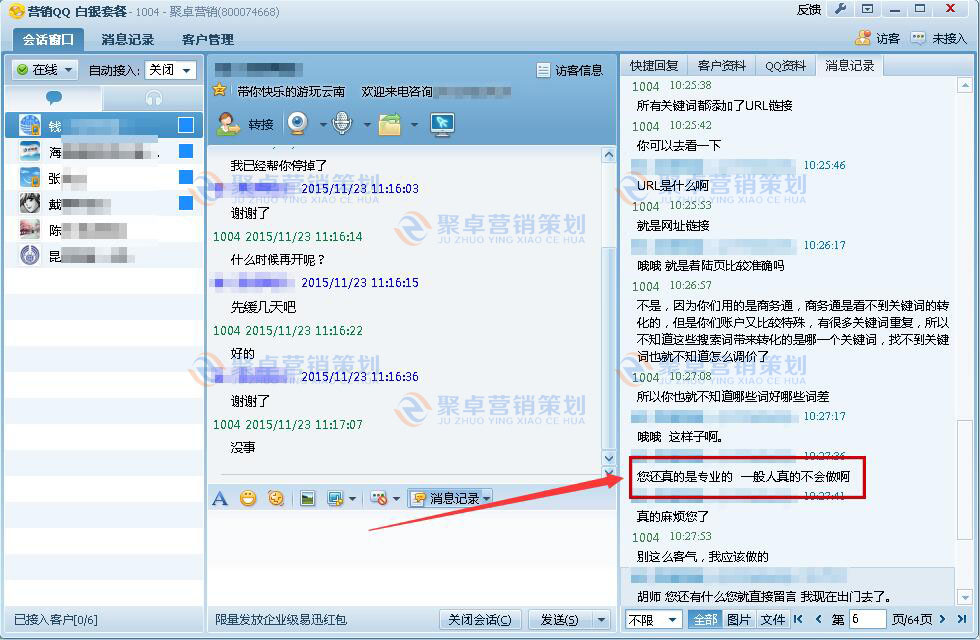Click the 未接入 pending chats icon
The width and height of the screenshot is (980, 640).
918,38
